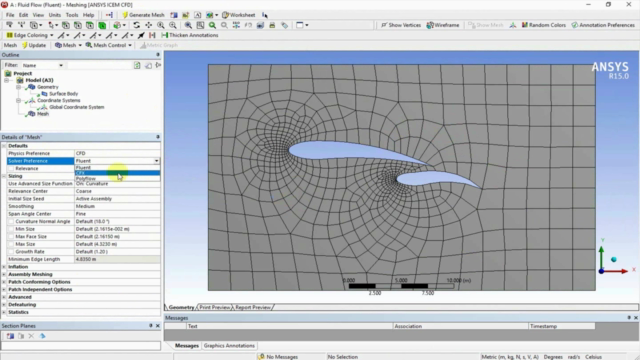This screenshot has width=640, height=360.
Task: Open the Units menu
Action: (x=54, y=15)
